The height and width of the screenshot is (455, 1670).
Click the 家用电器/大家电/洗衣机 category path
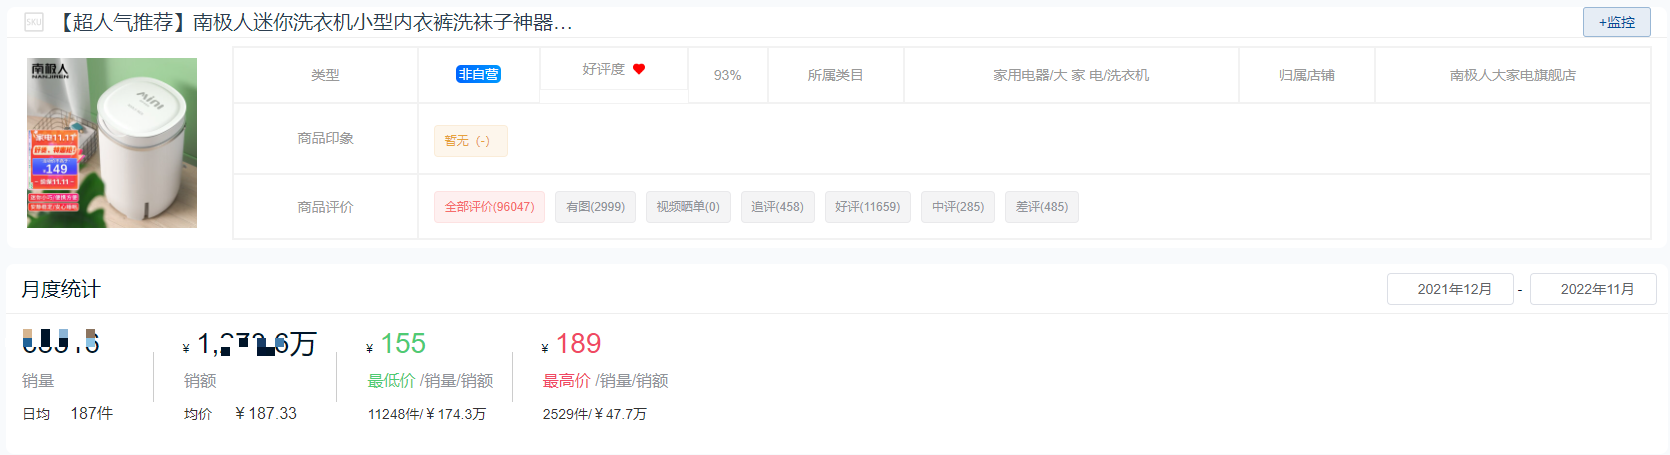[1071, 75]
